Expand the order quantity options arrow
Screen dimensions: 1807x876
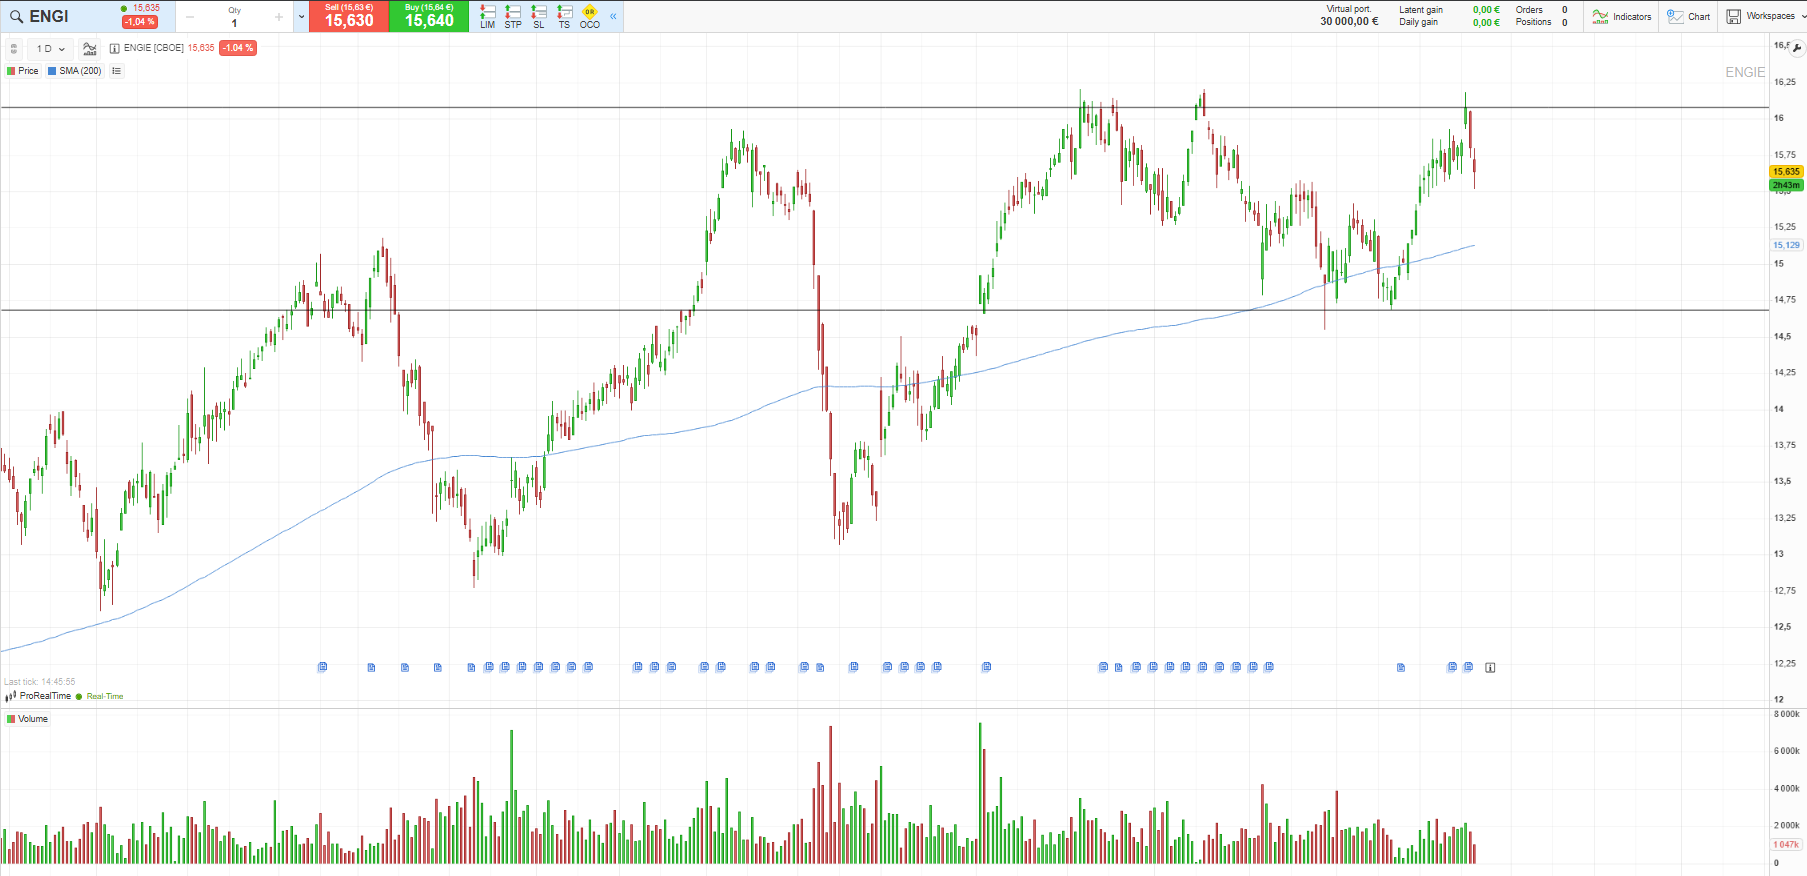pyautogui.click(x=301, y=17)
